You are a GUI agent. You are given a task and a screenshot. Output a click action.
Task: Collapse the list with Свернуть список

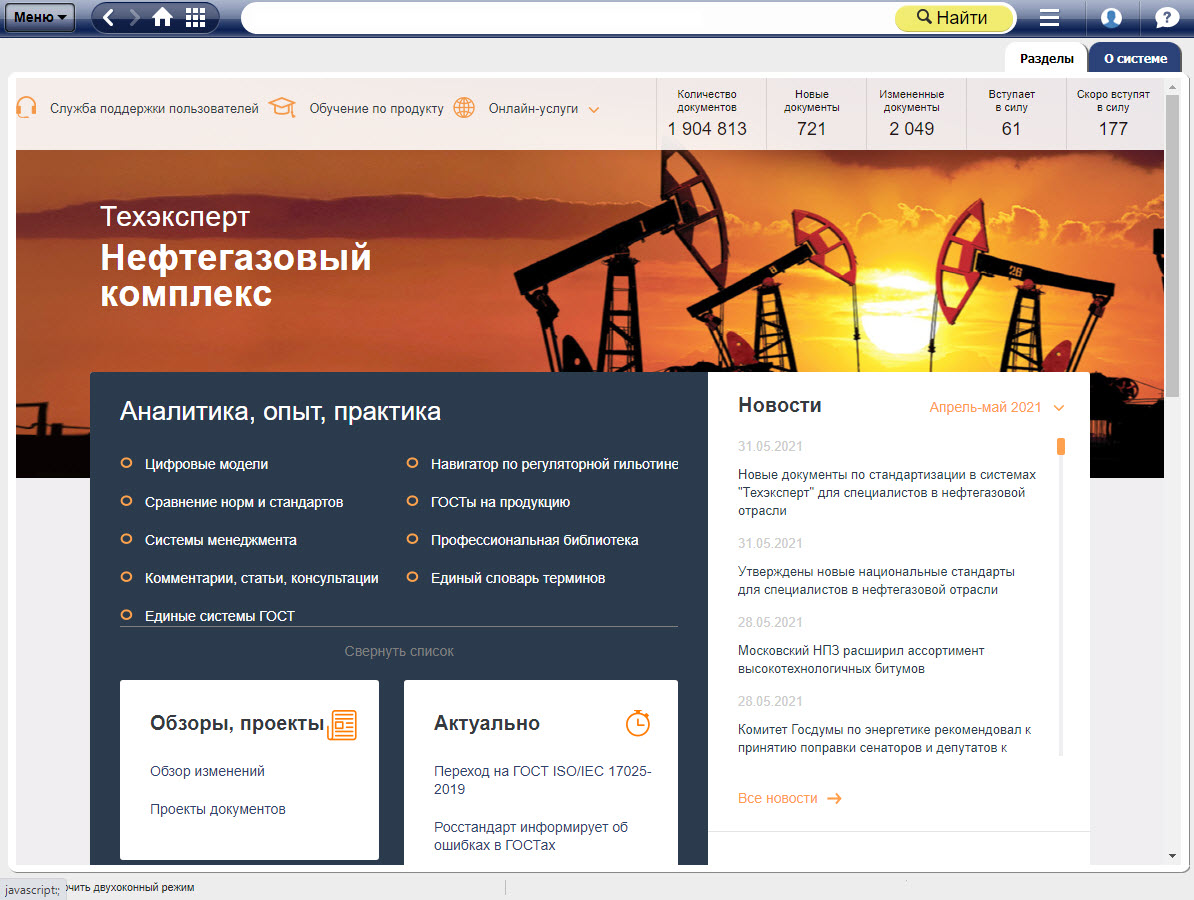click(x=399, y=651)
